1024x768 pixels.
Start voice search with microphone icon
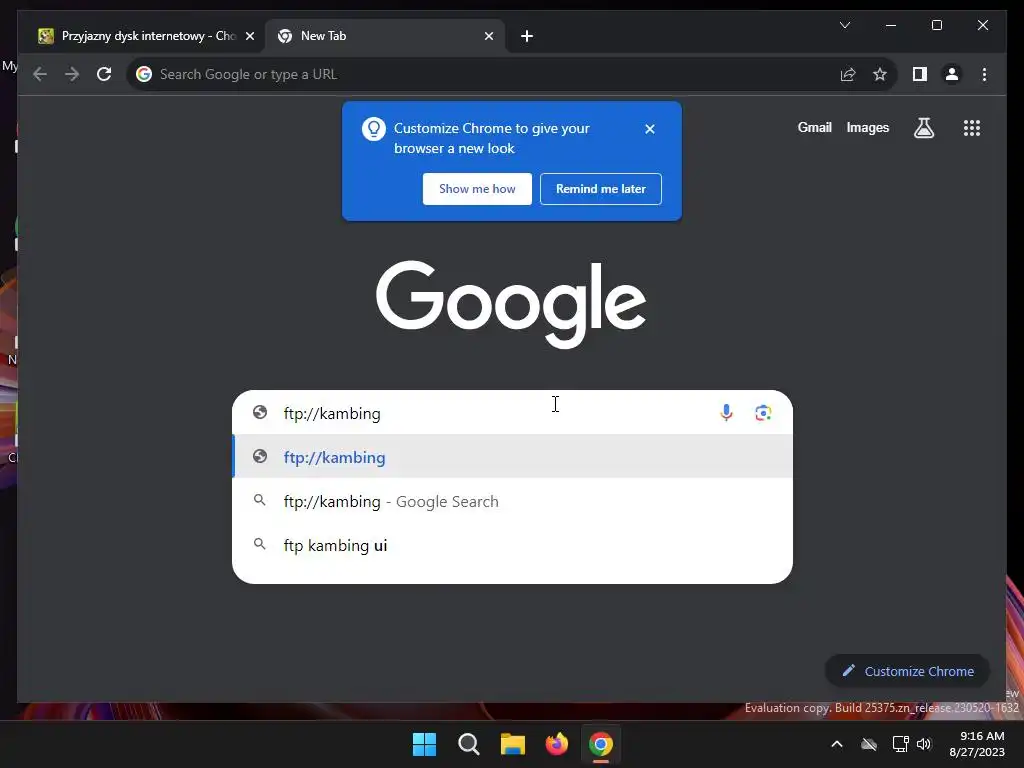pos(726,413)
